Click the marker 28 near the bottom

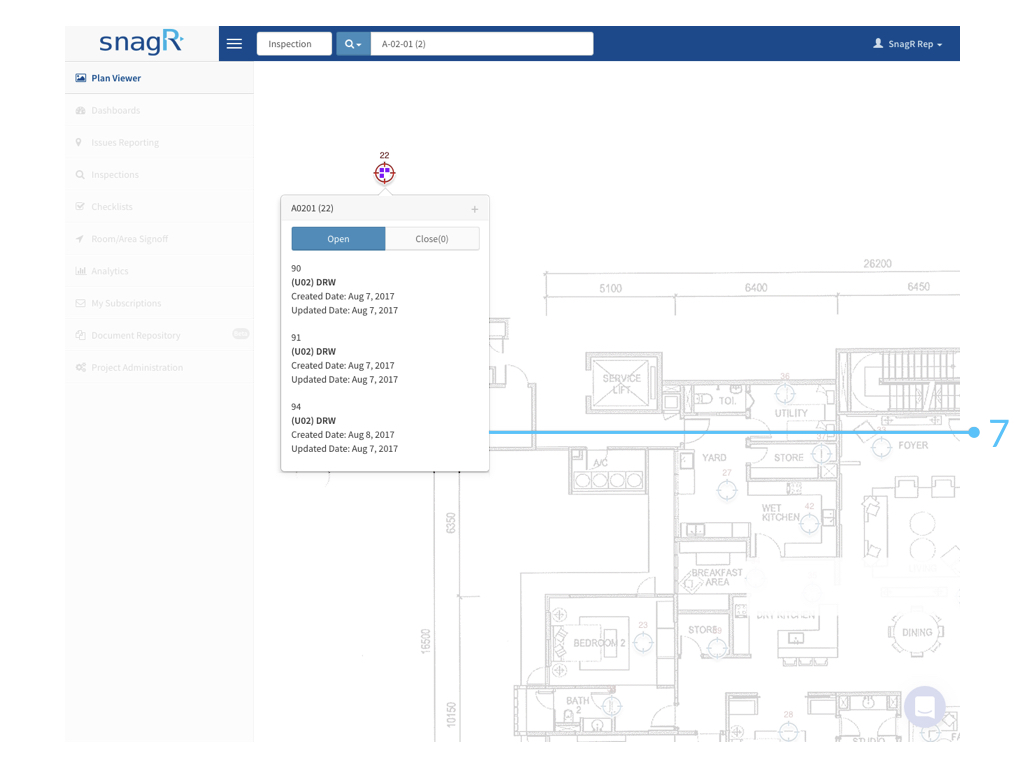pos(788,731)
